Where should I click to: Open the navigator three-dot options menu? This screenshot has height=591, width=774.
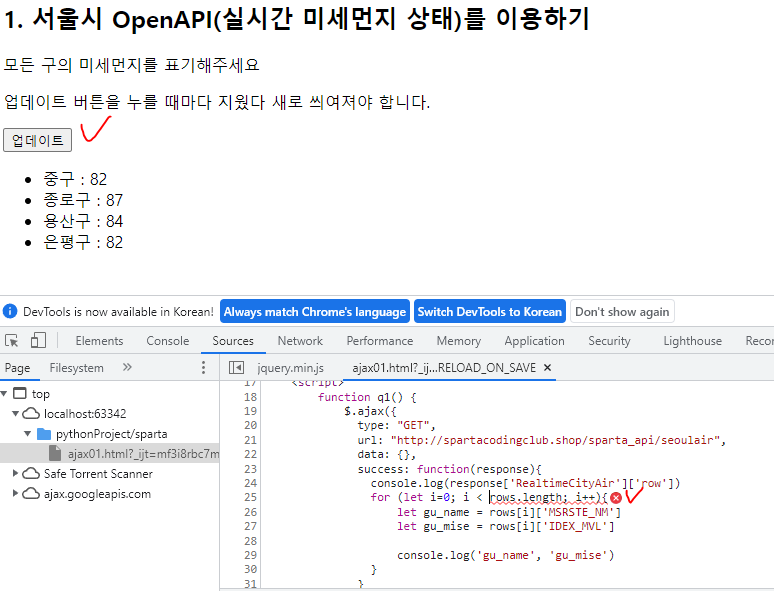tap(203, 367)
